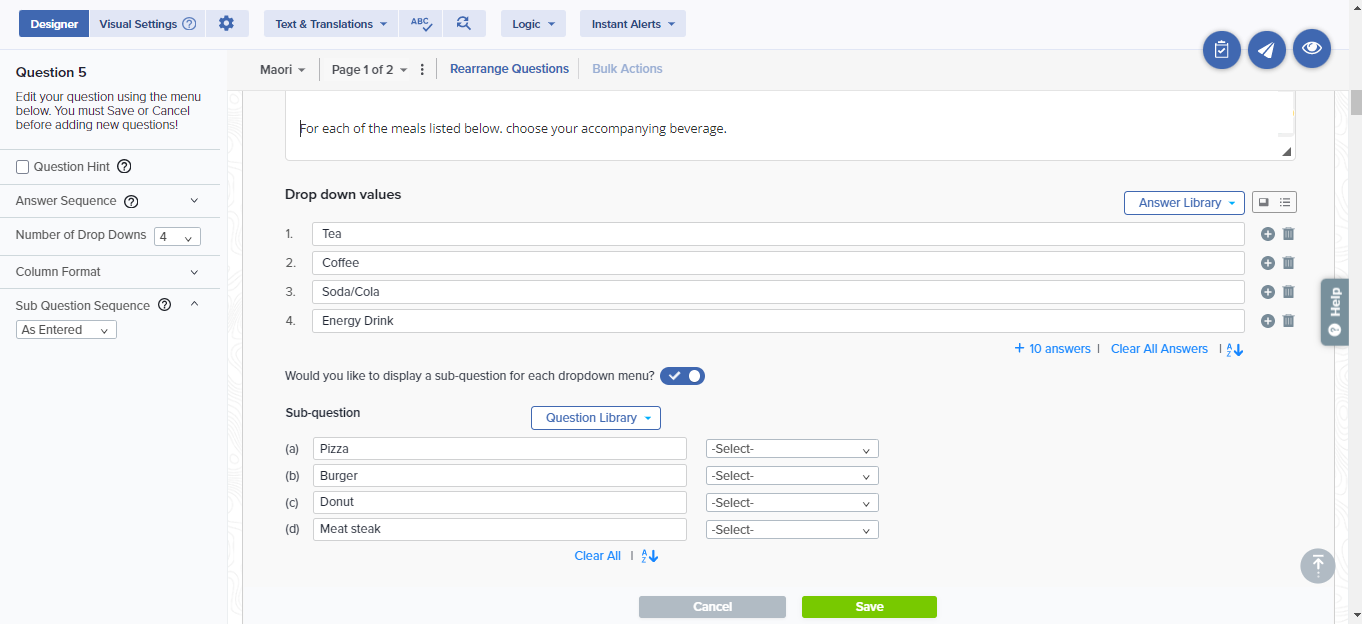
Task: Click into the Soda/Cola answer field
Action: [777, 292]
